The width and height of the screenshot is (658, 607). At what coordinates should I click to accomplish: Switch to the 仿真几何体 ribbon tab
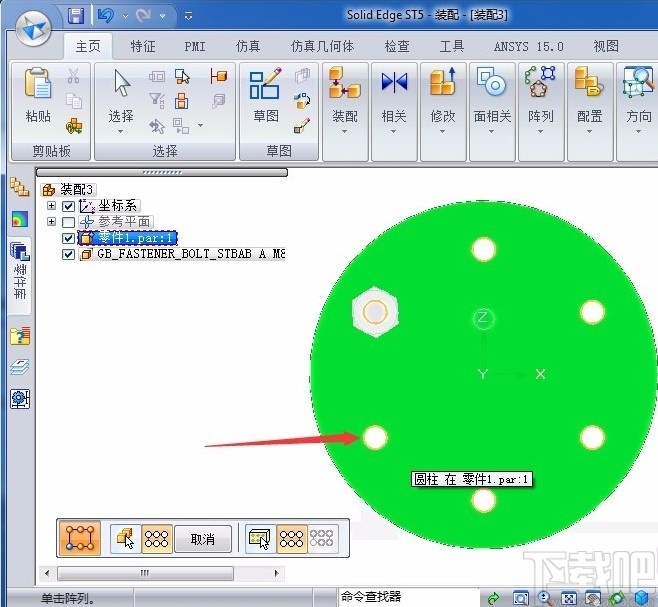(322, 46)
